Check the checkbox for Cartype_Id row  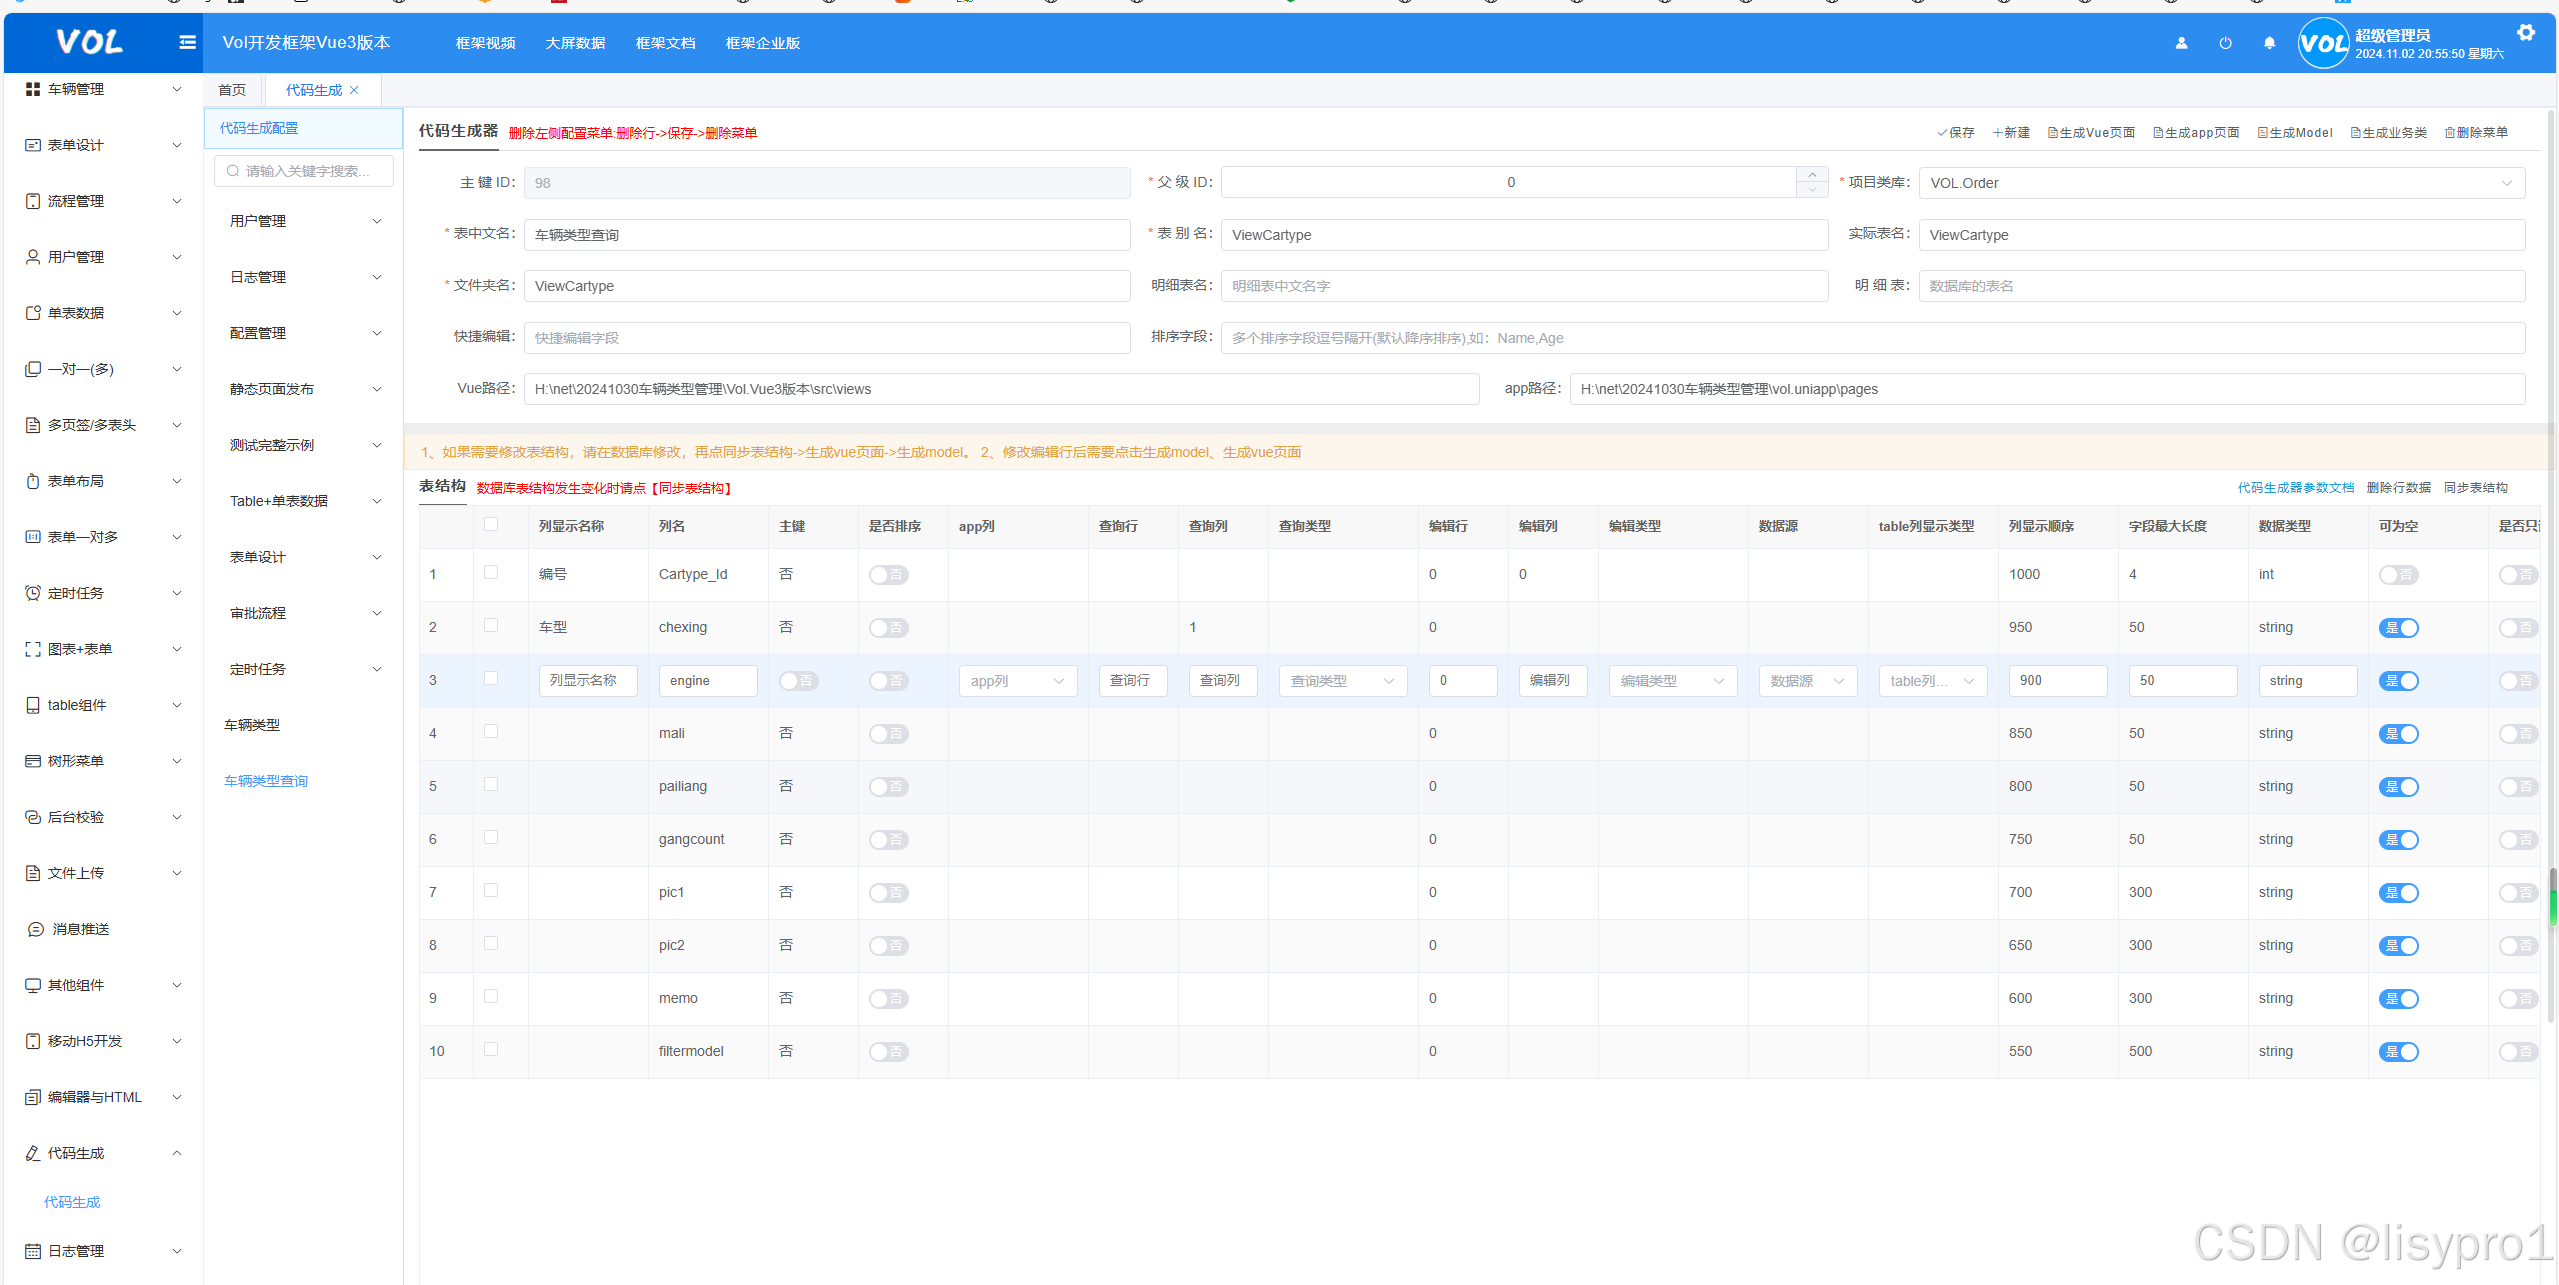pyautogui.click(x=491, y=572)
